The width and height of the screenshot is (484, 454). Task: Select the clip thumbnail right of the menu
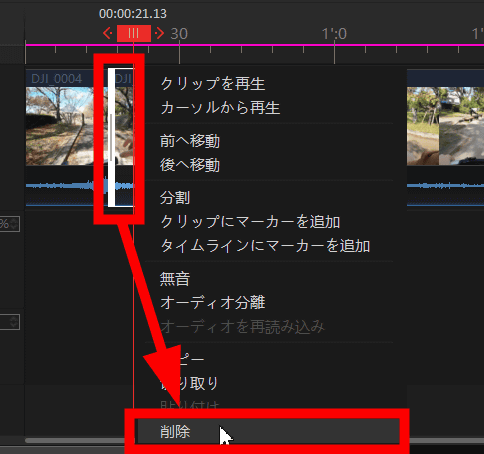pyautogui.click(x=445, y=126)
